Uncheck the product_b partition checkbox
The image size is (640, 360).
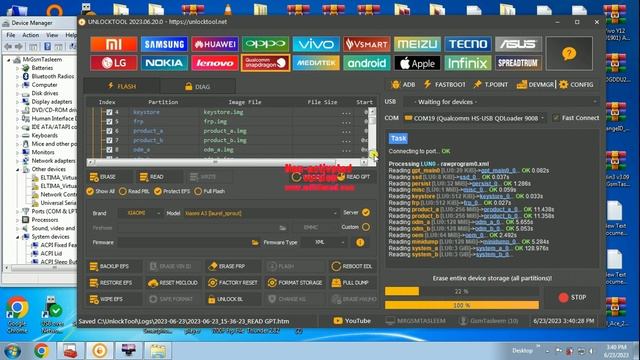click(109, 140)
